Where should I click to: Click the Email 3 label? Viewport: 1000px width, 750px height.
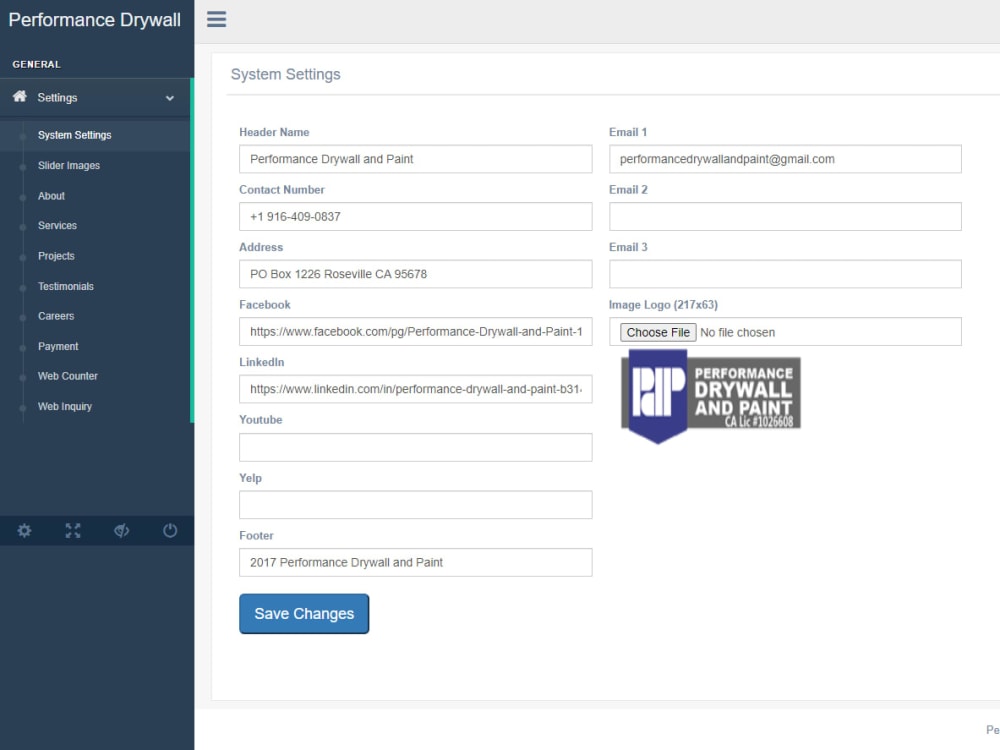coord(628,247)
